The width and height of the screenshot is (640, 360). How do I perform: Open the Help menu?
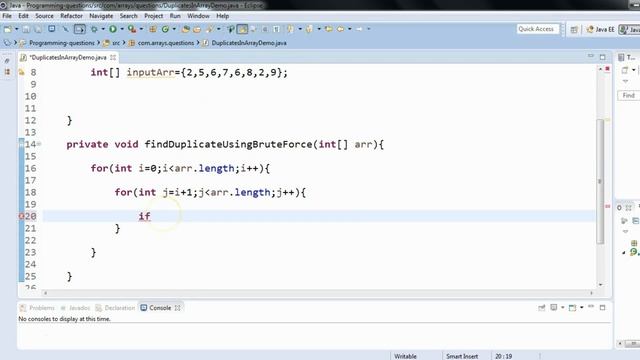(222, 16)
